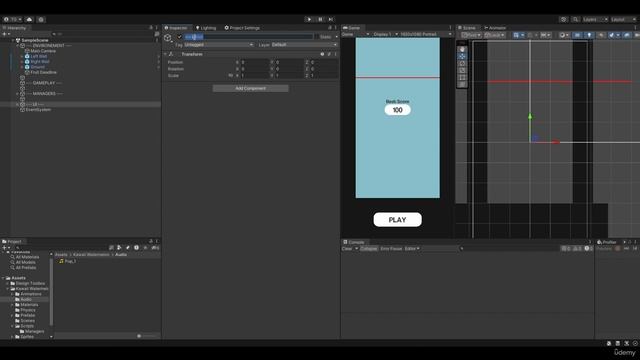Open the Editor dropdown in Console
Viewport: 640px width, 360px height.
point(412,249)
